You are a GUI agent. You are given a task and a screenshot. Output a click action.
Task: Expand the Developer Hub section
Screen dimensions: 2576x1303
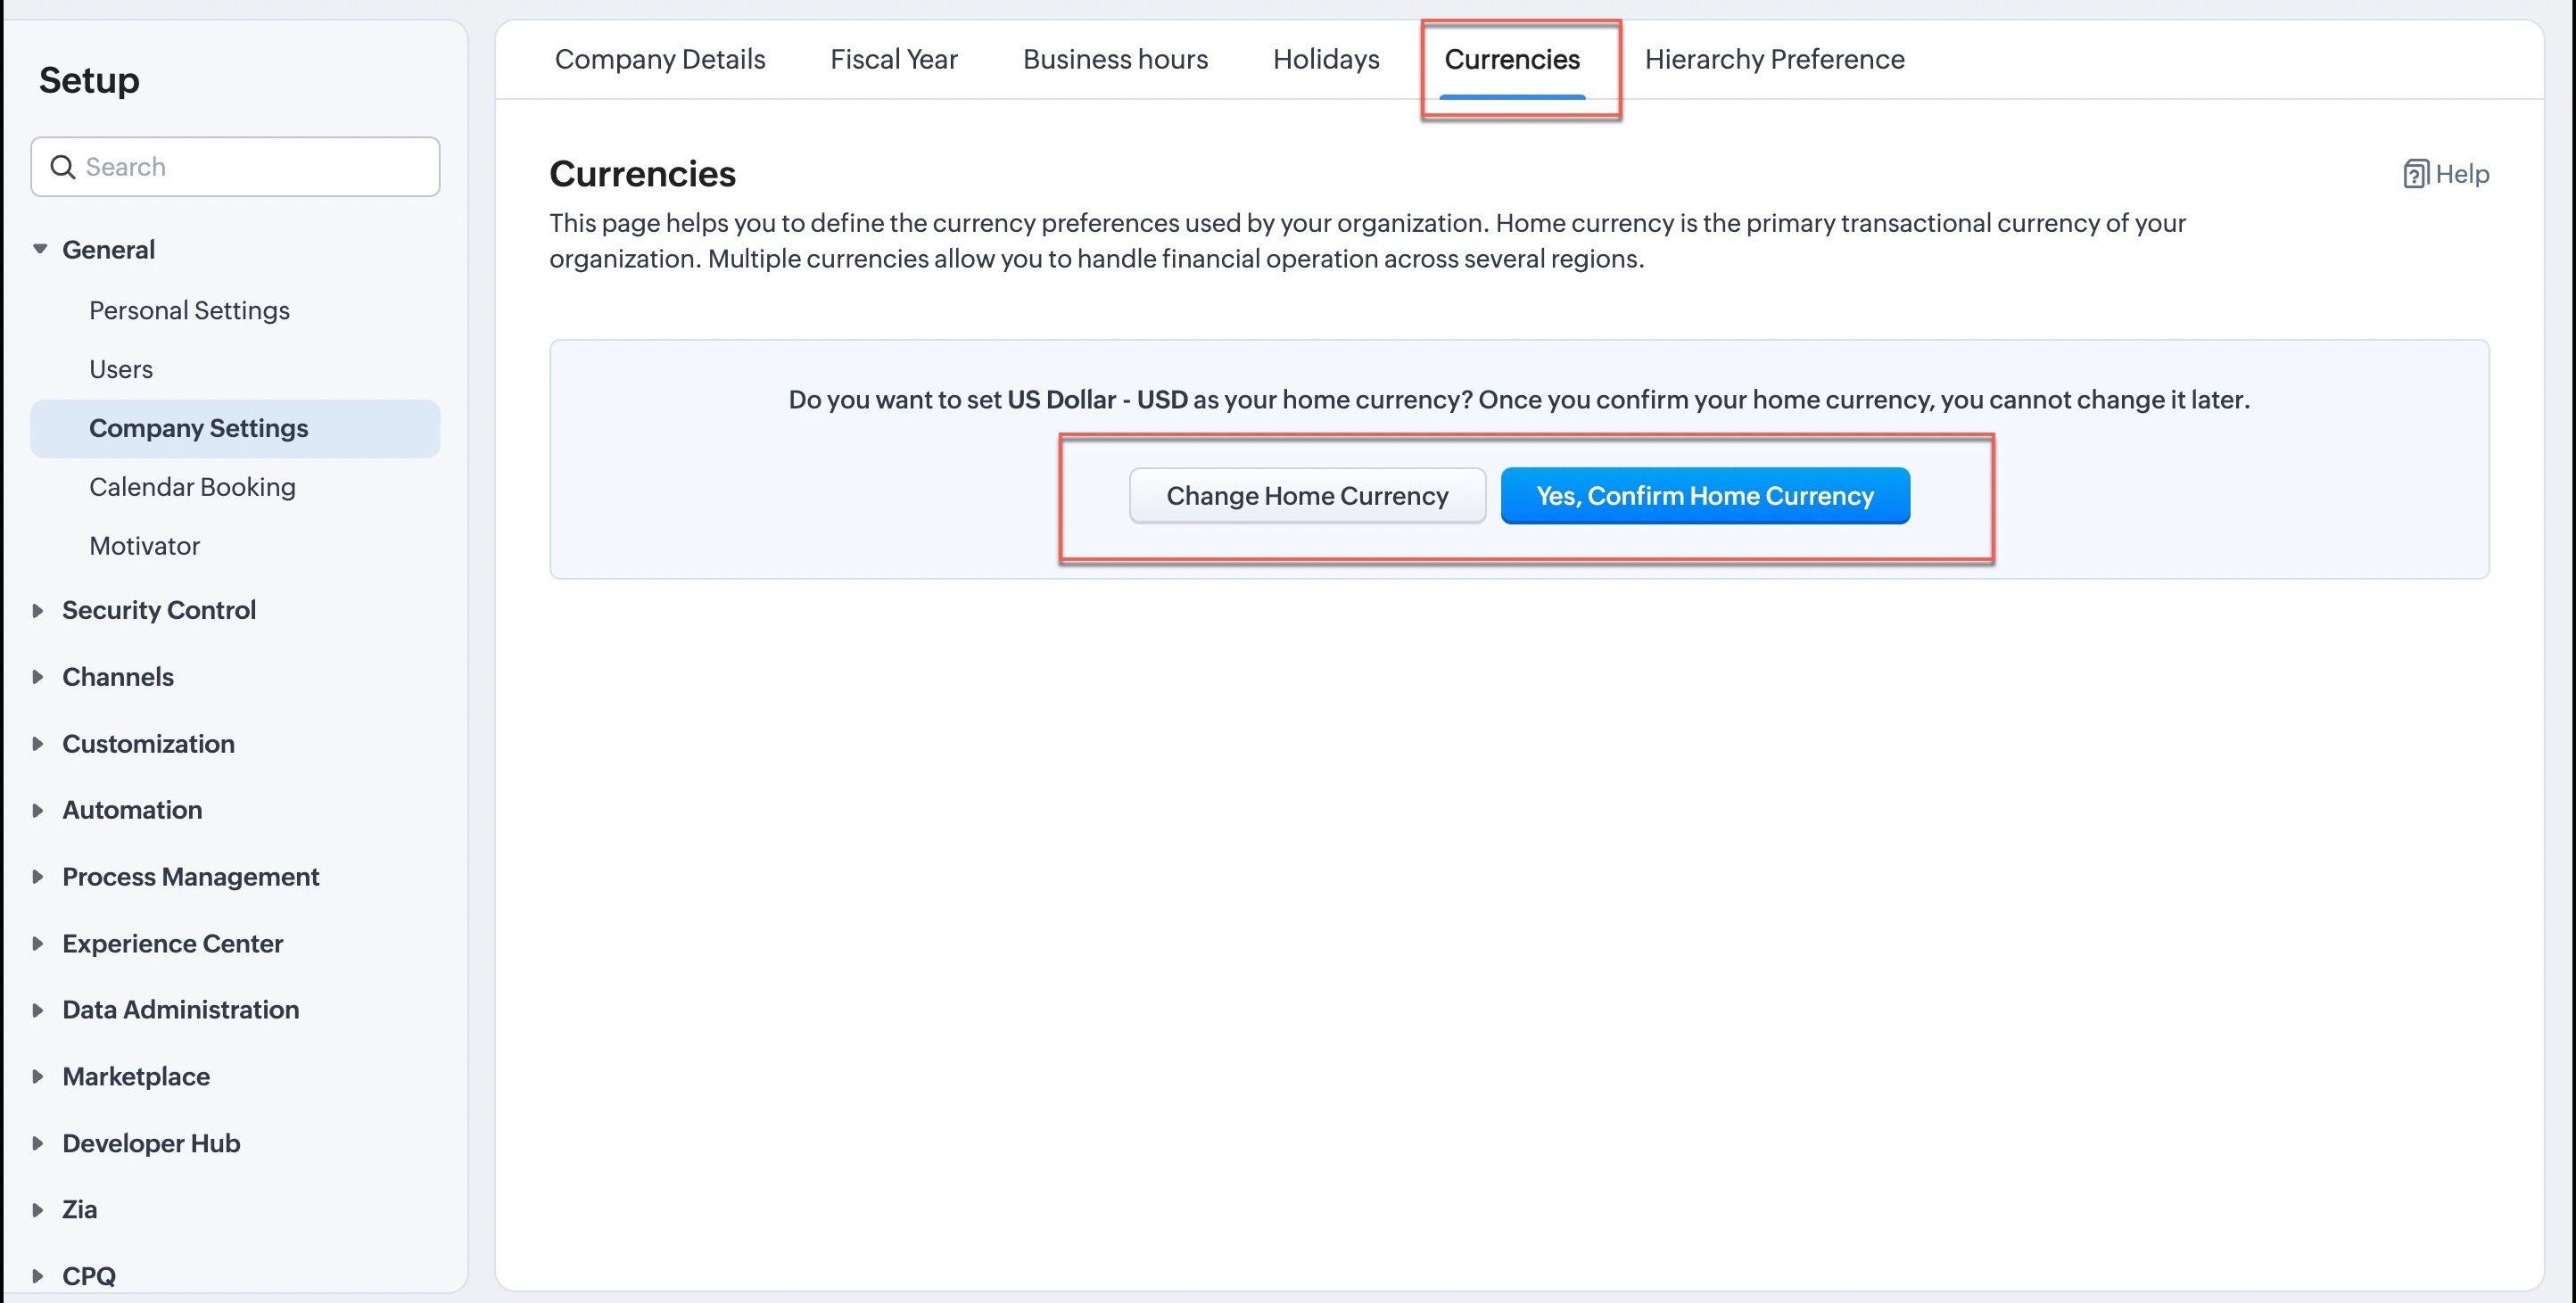point(38,1143)
